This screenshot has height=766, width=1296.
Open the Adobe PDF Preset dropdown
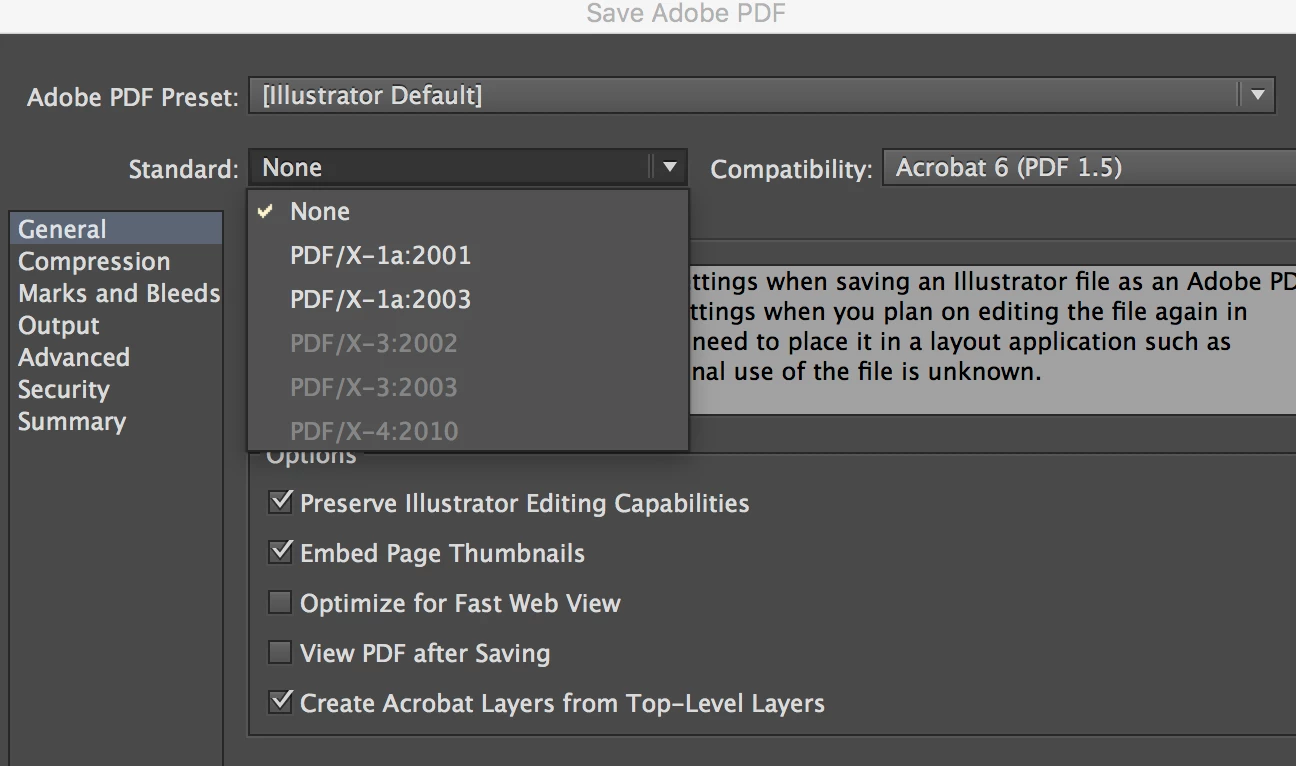pos(762,96)
